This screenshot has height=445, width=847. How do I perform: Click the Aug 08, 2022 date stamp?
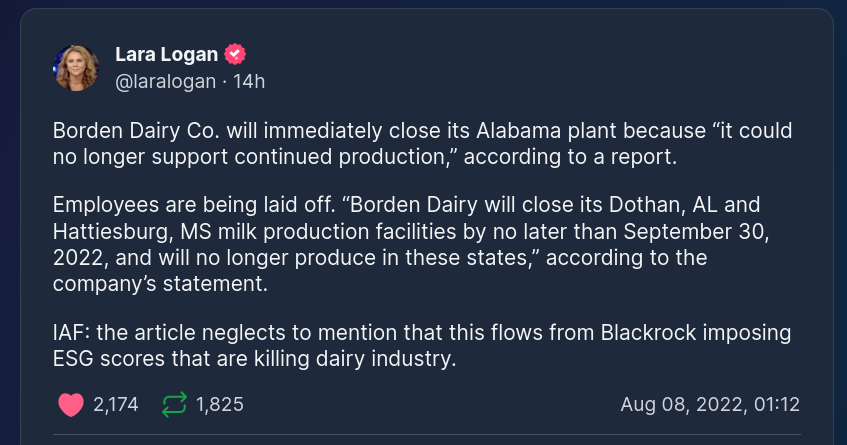tap(710, 405)
